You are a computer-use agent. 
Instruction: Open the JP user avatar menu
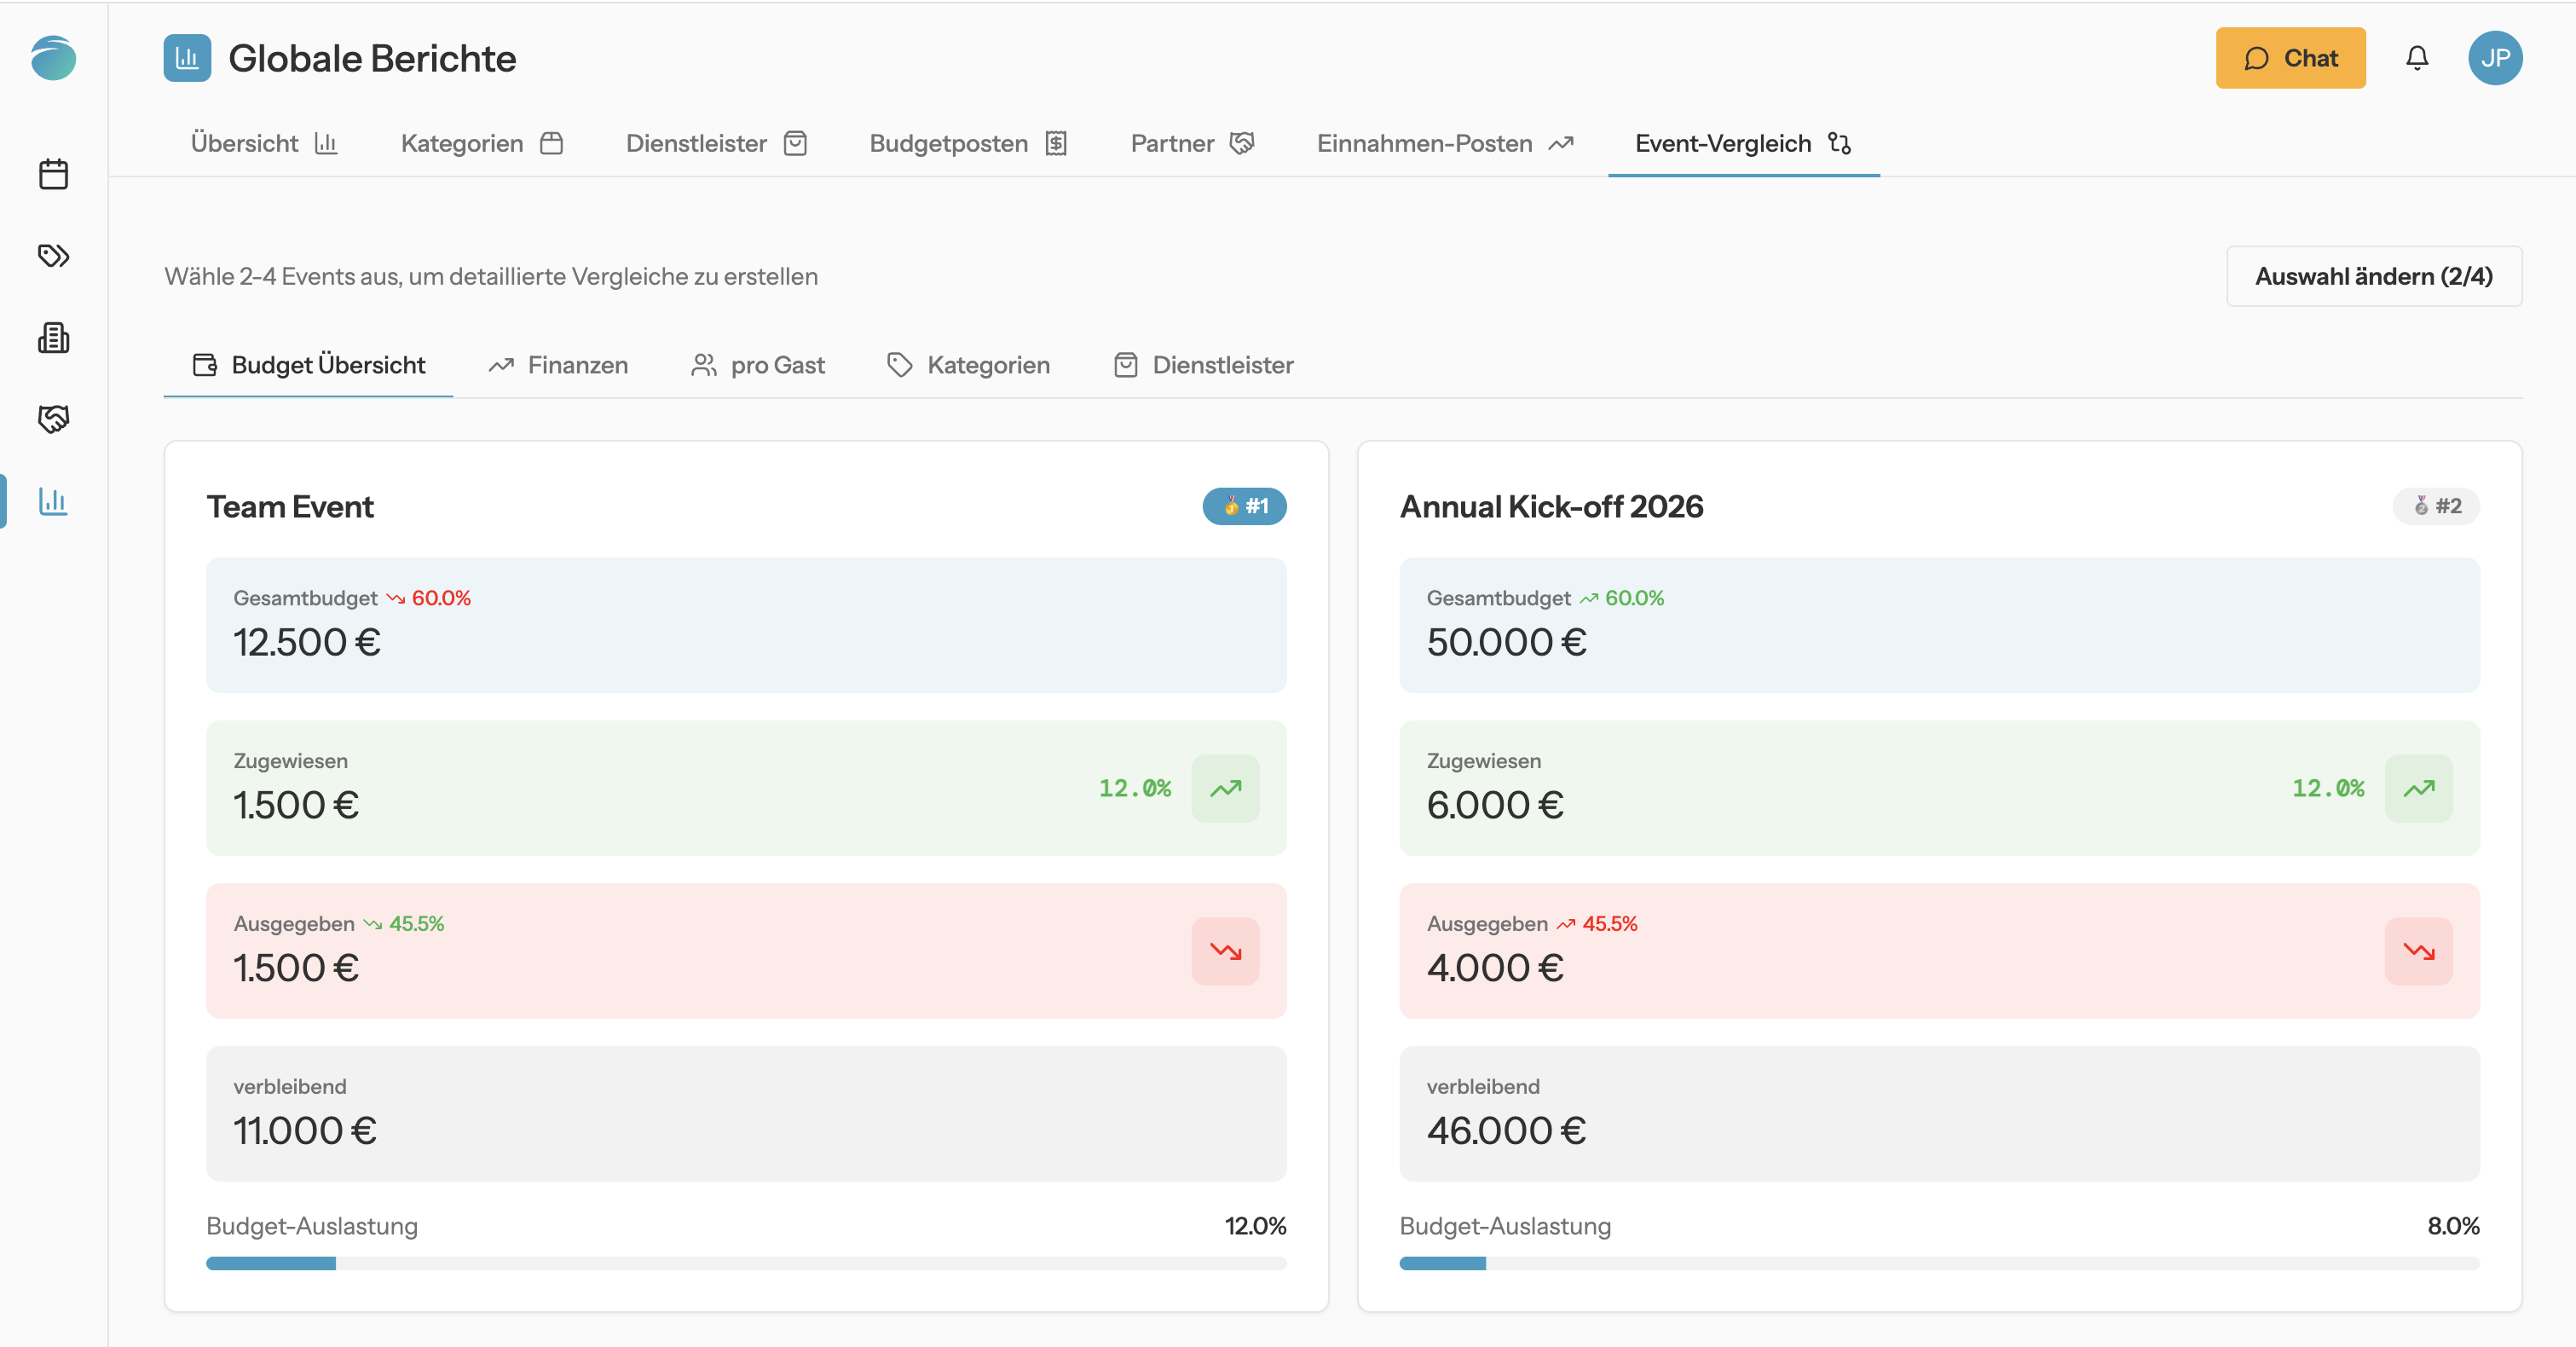(x=2494, y=58)
